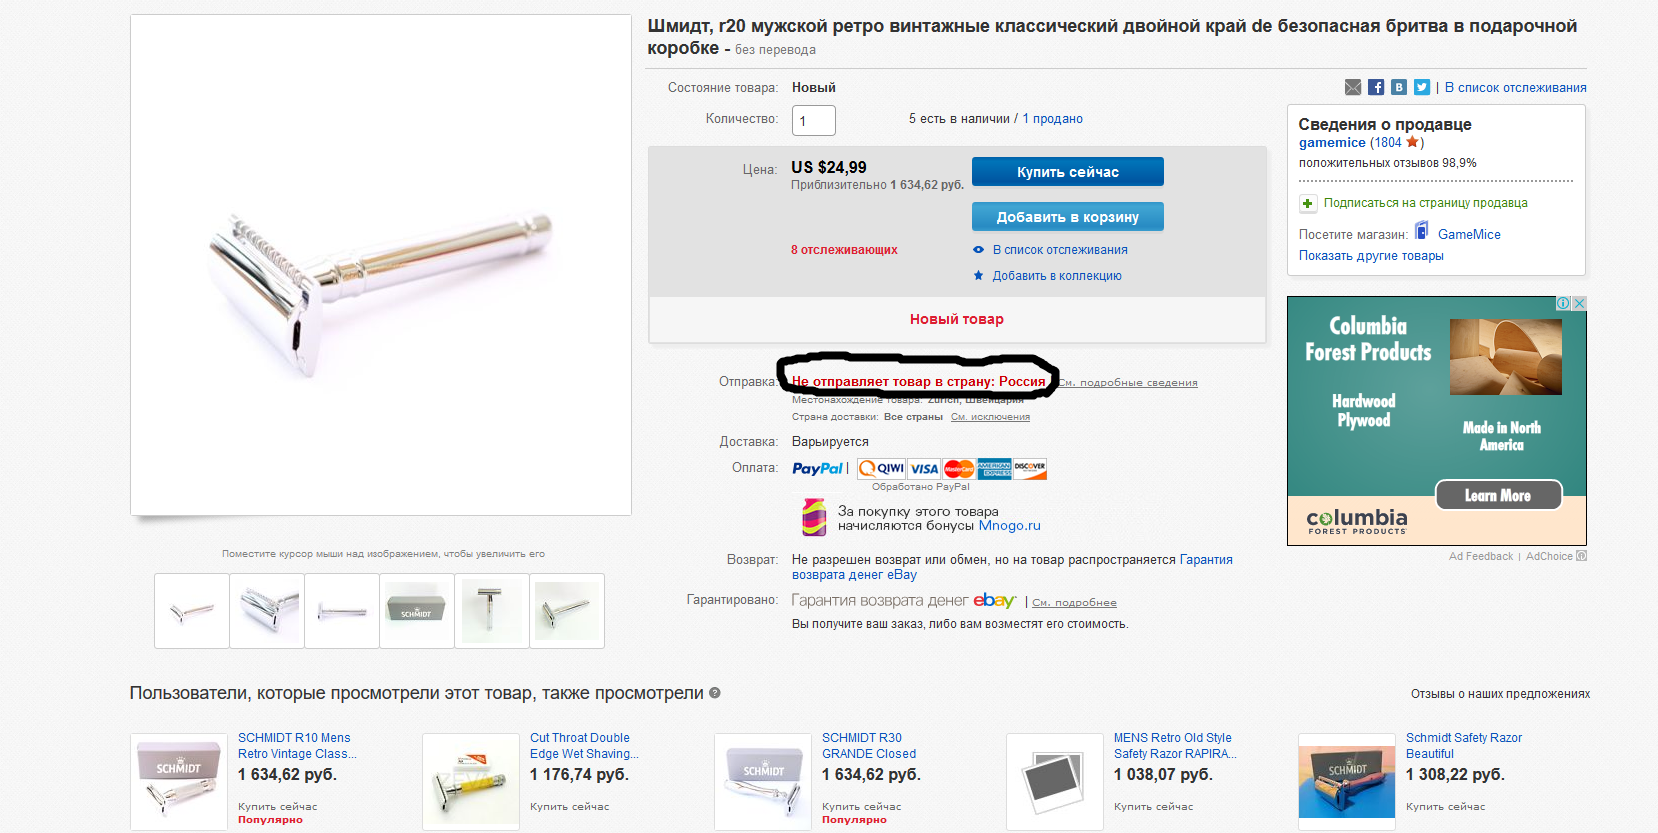The image size is (1658, 833).
Task: Share the listing on Facebook
Action: 1376,87
